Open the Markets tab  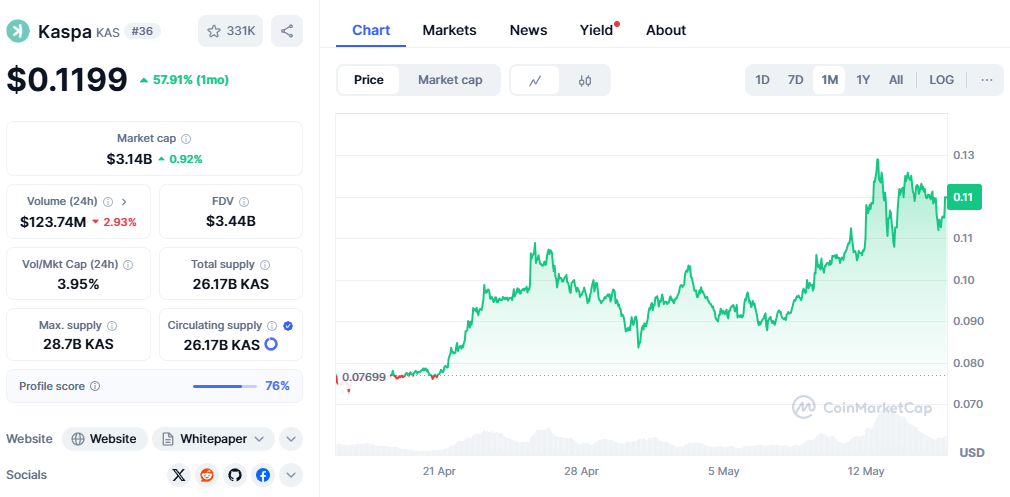(x=450, y=30)
